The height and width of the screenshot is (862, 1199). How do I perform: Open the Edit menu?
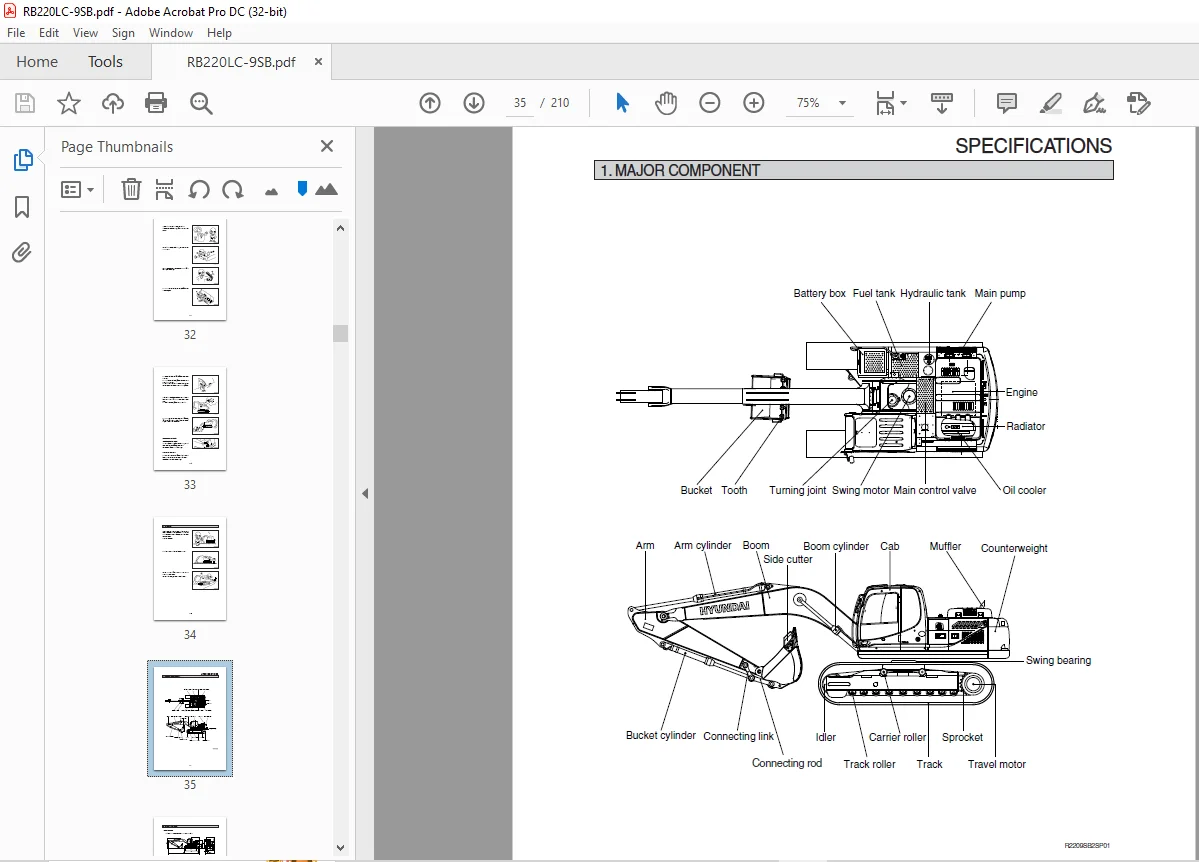[x=49, y=33]
